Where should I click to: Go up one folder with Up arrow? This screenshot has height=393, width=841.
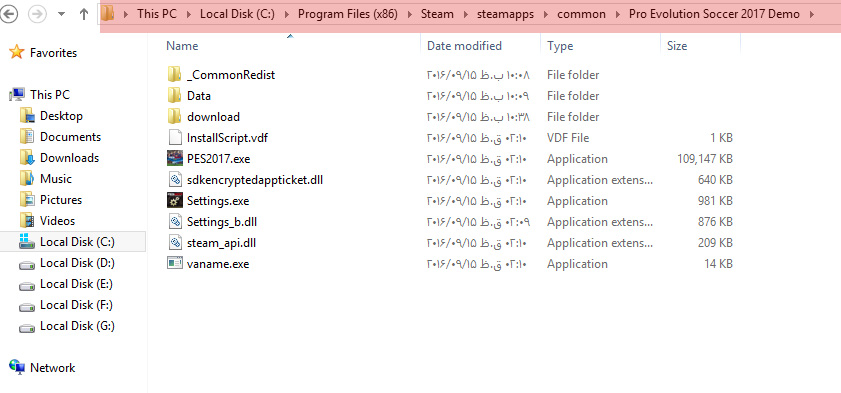(x=84, y=14)
